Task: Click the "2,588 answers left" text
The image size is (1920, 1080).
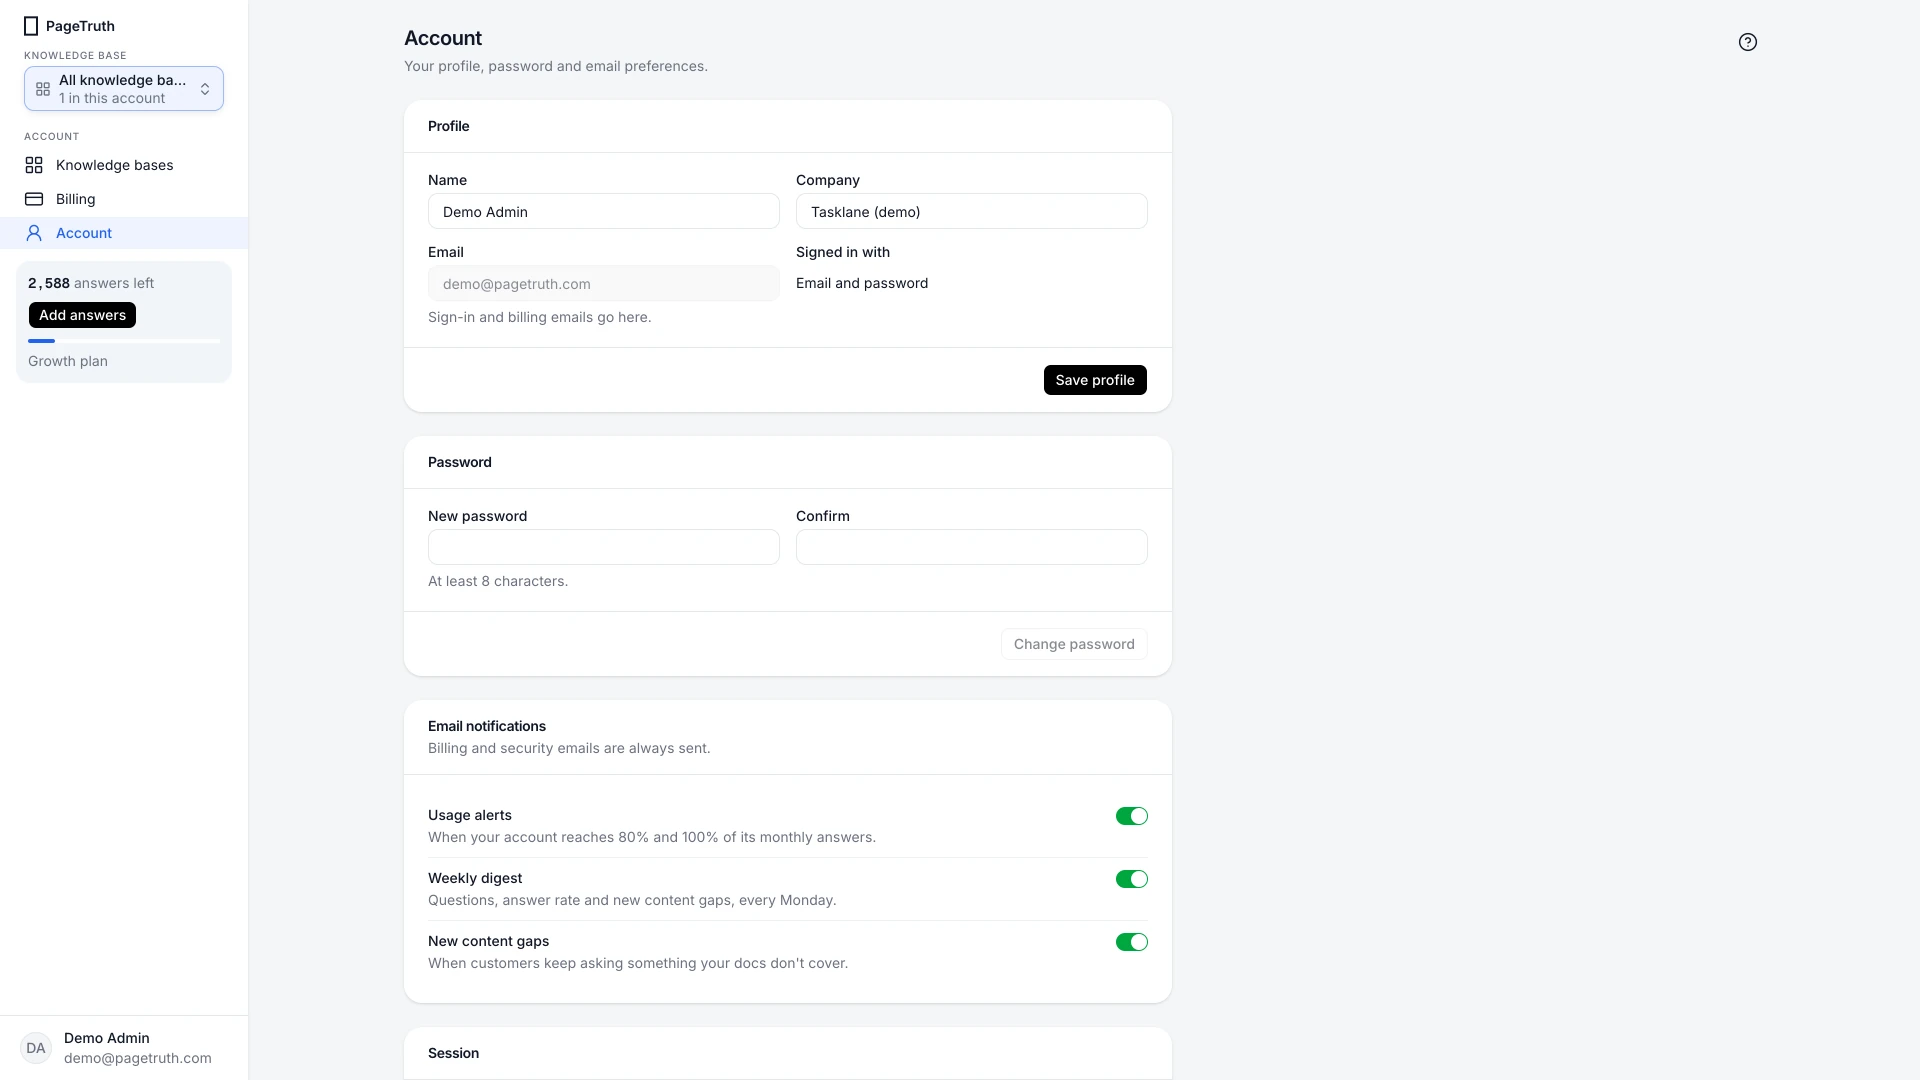Action: click(x=91, y=283)
